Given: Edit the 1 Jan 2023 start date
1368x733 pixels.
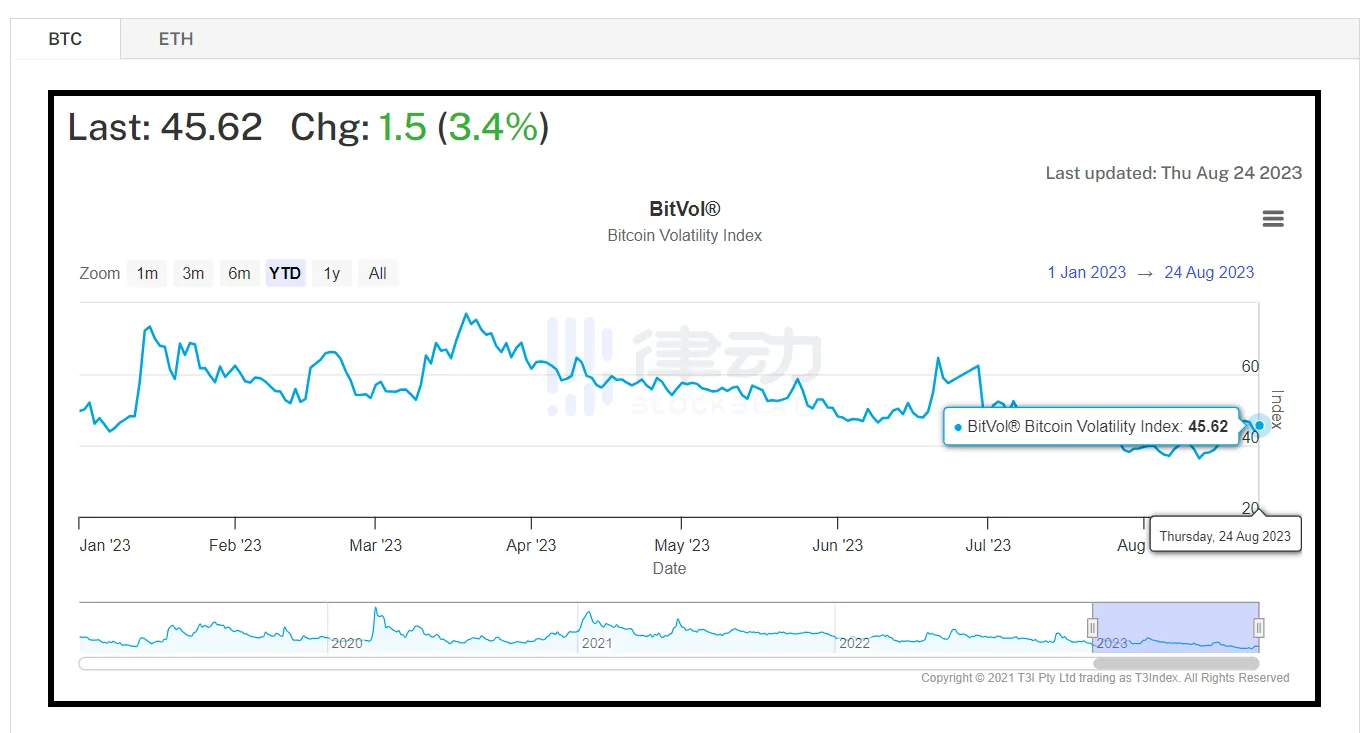Looking at the screenshot, I should click(x=1087, y=273).
